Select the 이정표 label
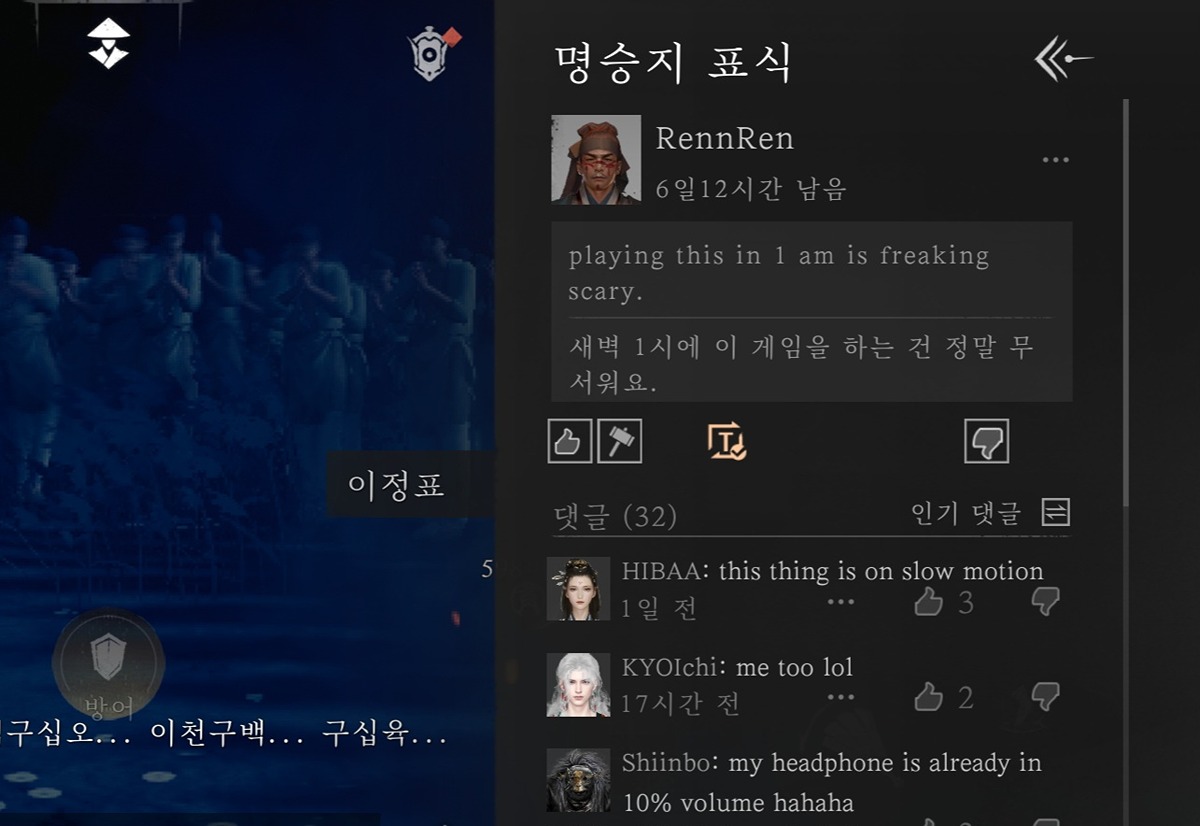The width and height of the screenshot is (1200, 826). click(x=396, y=486)
